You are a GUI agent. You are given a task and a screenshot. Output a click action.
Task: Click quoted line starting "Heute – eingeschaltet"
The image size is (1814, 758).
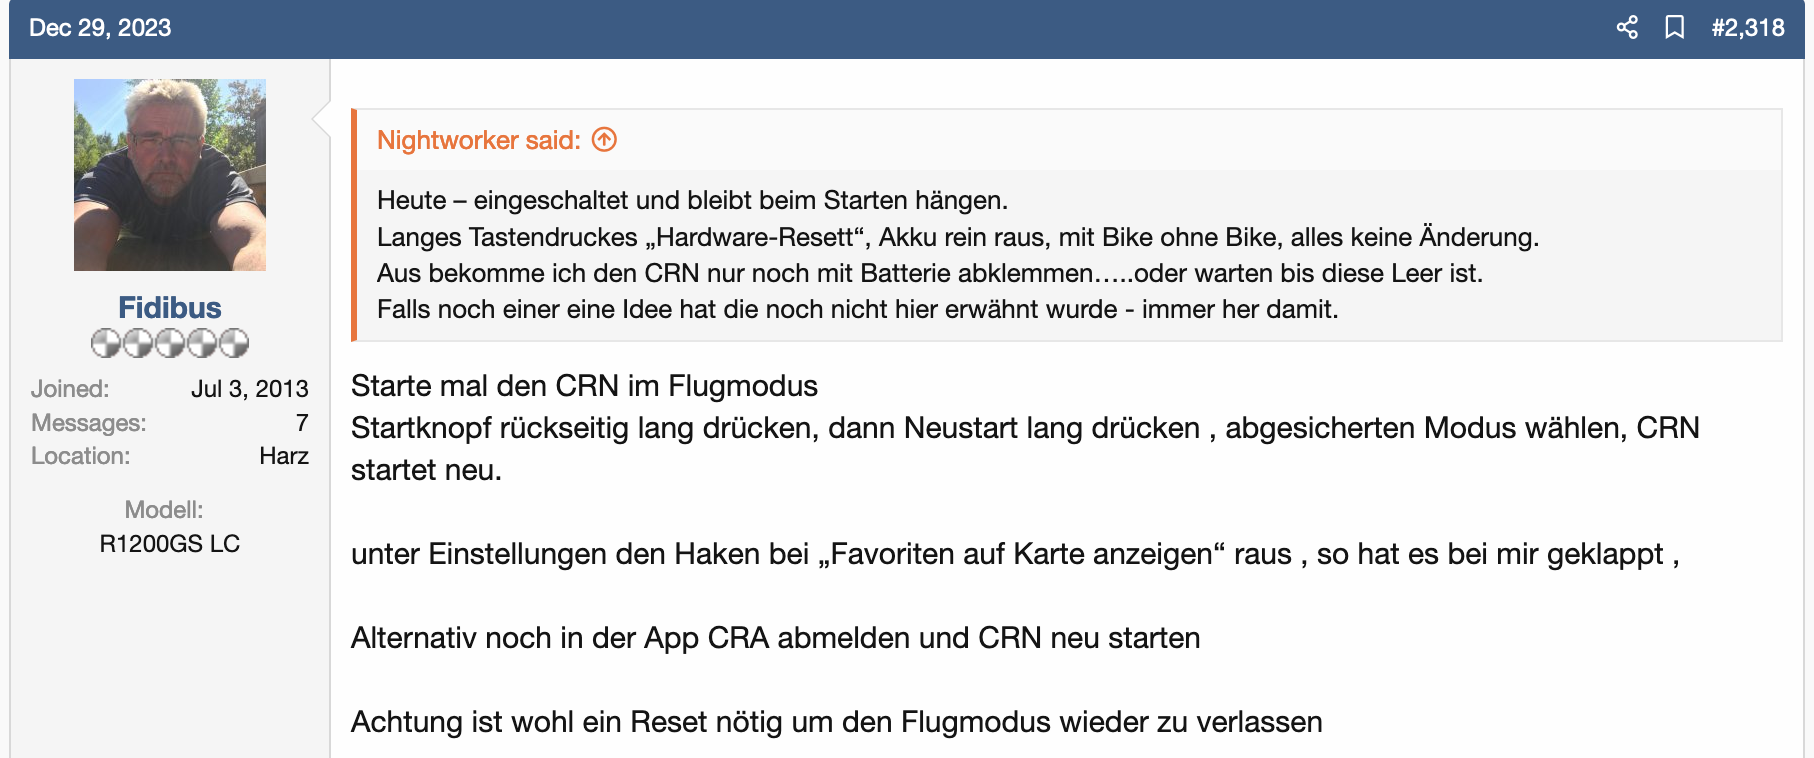coord(692,200)
